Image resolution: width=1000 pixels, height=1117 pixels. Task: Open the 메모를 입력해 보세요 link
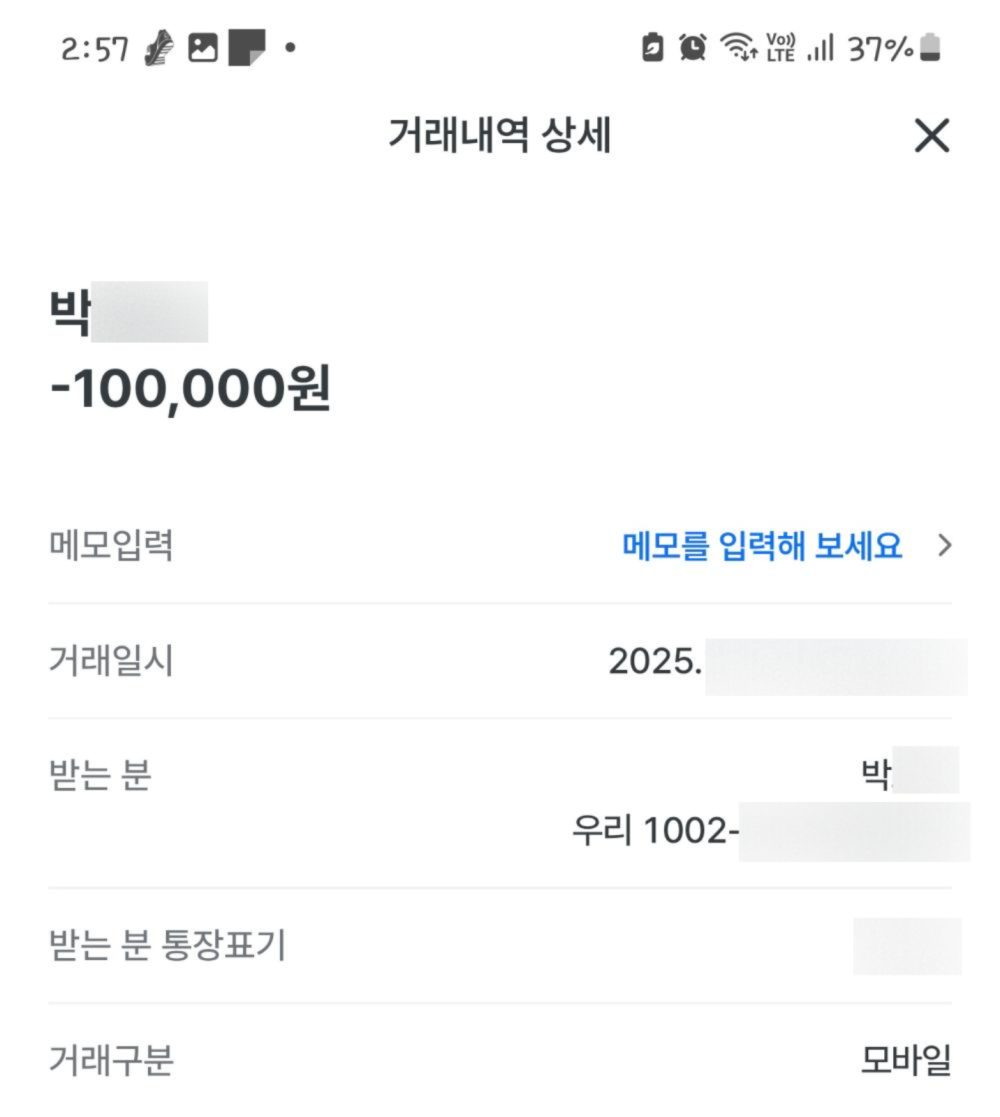click(x=762, y=546)
